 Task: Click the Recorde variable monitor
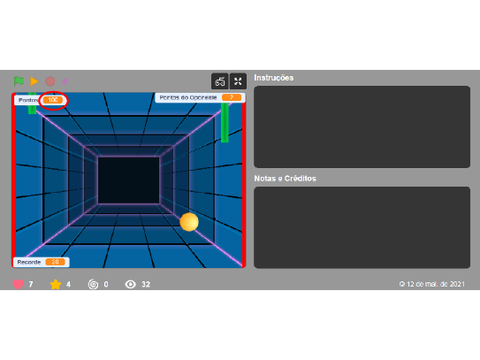click(x=41, y=262)
